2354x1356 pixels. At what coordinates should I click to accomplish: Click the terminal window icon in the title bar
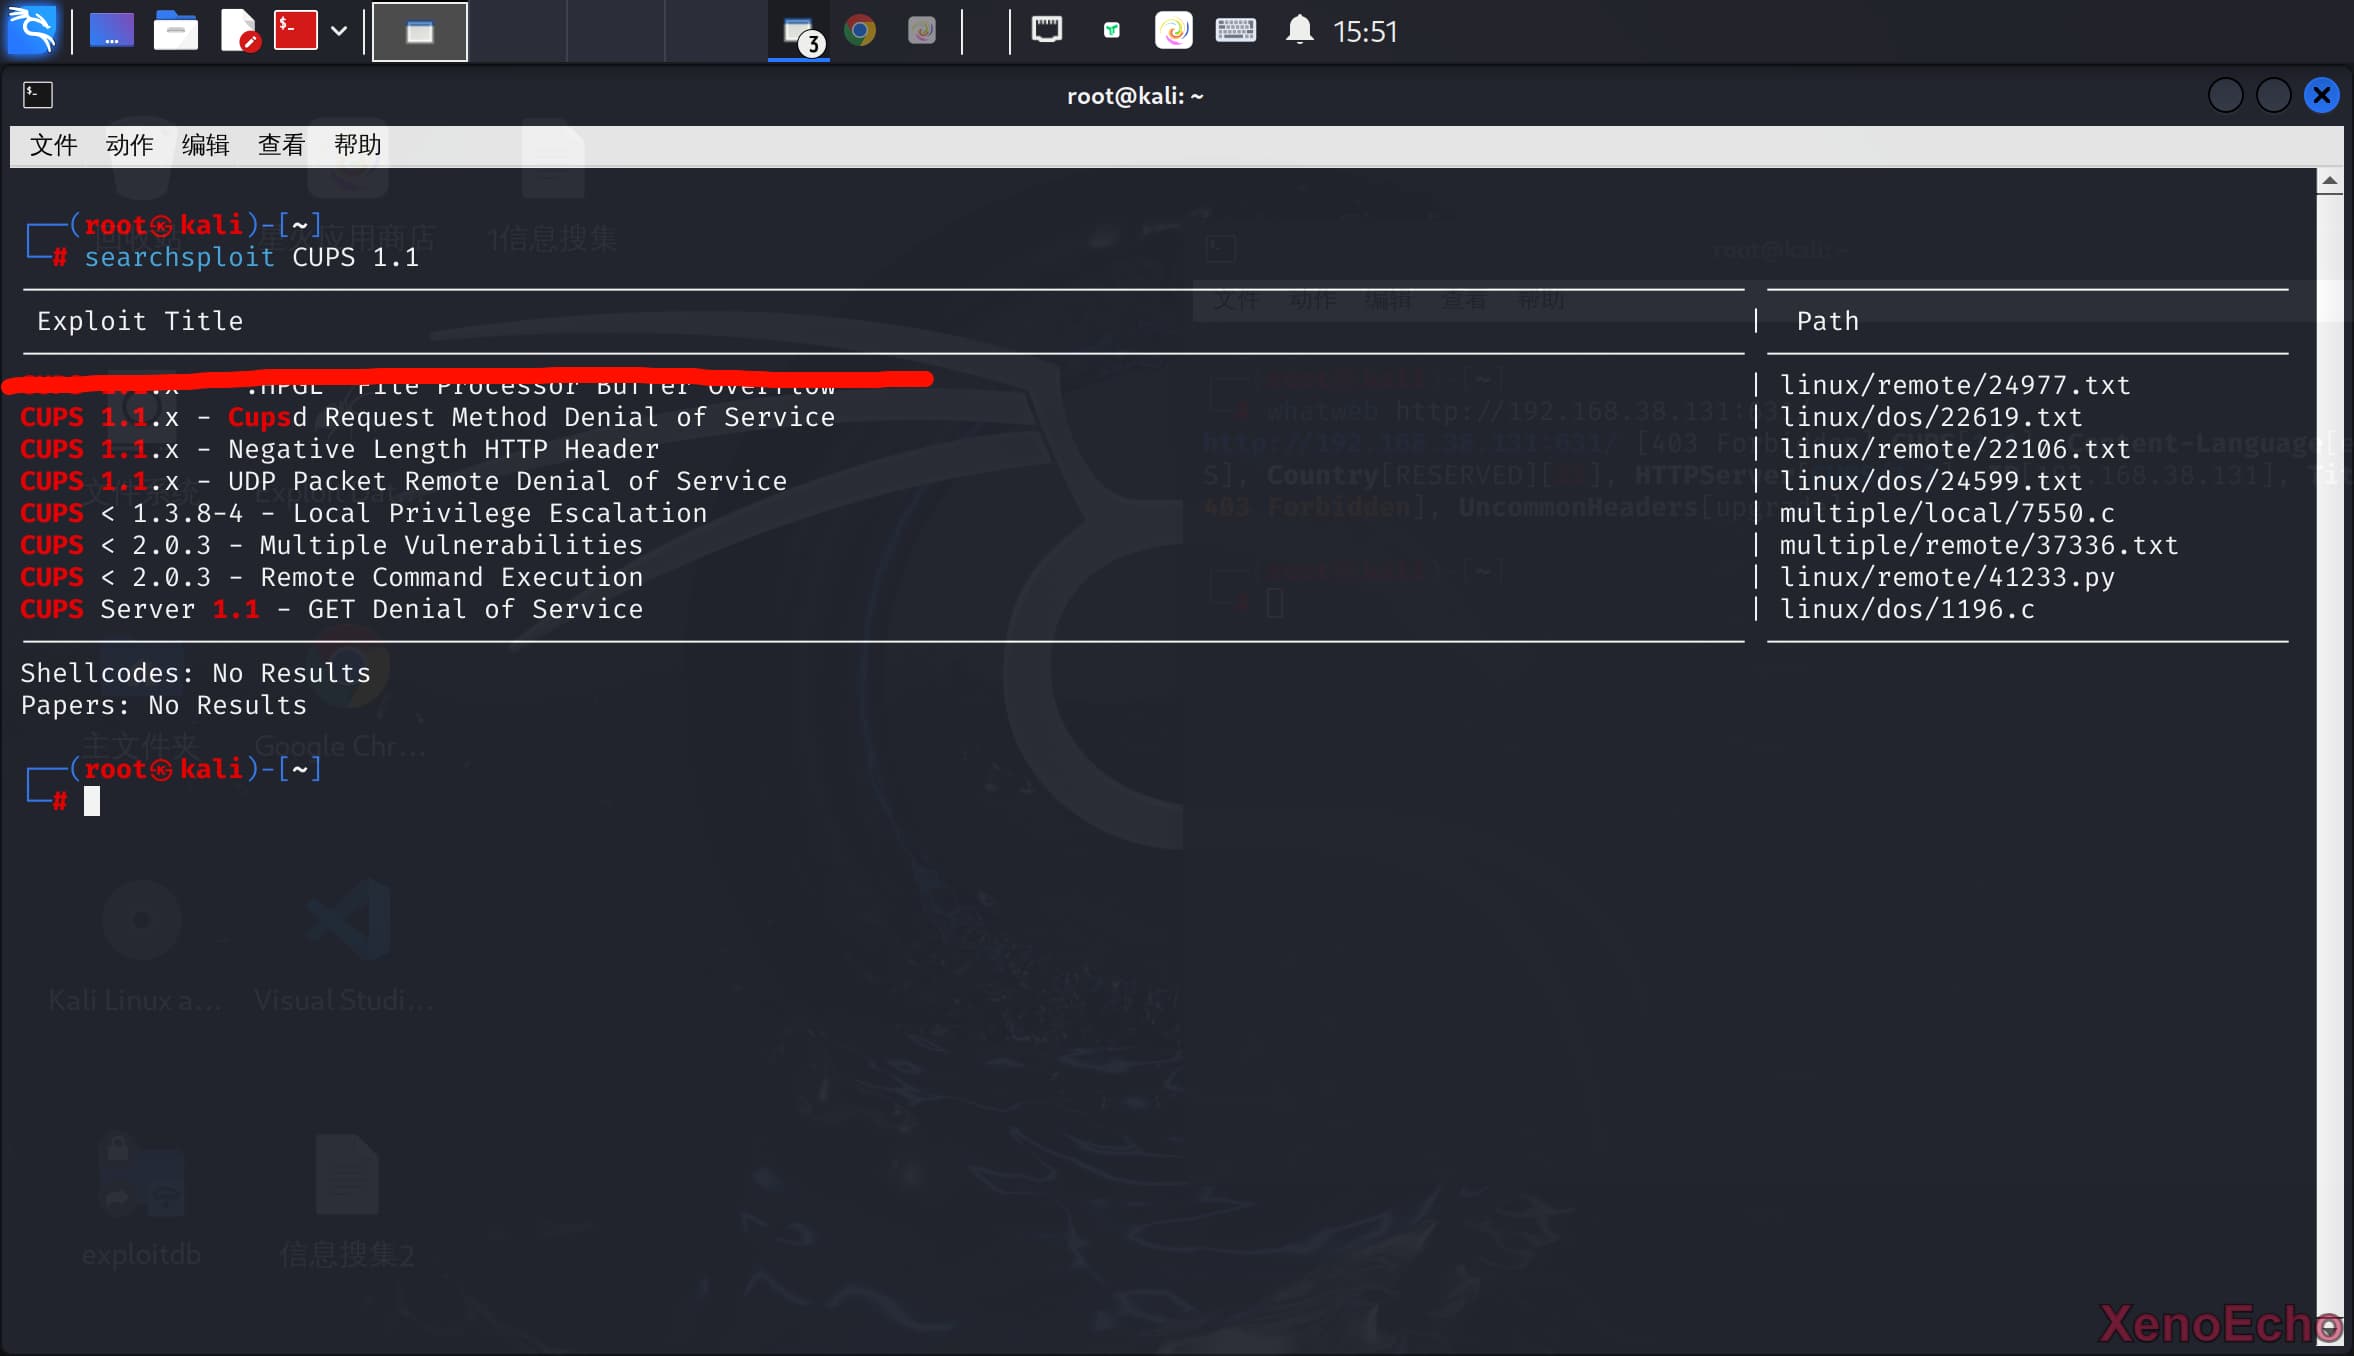click(38, 95)
